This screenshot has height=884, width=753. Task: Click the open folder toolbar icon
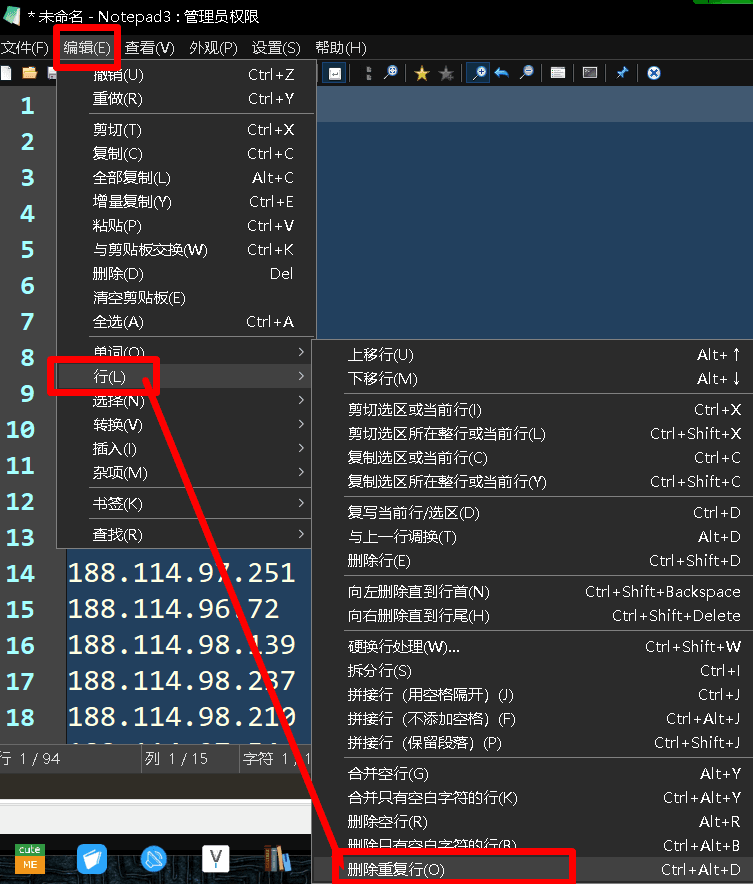29,73
